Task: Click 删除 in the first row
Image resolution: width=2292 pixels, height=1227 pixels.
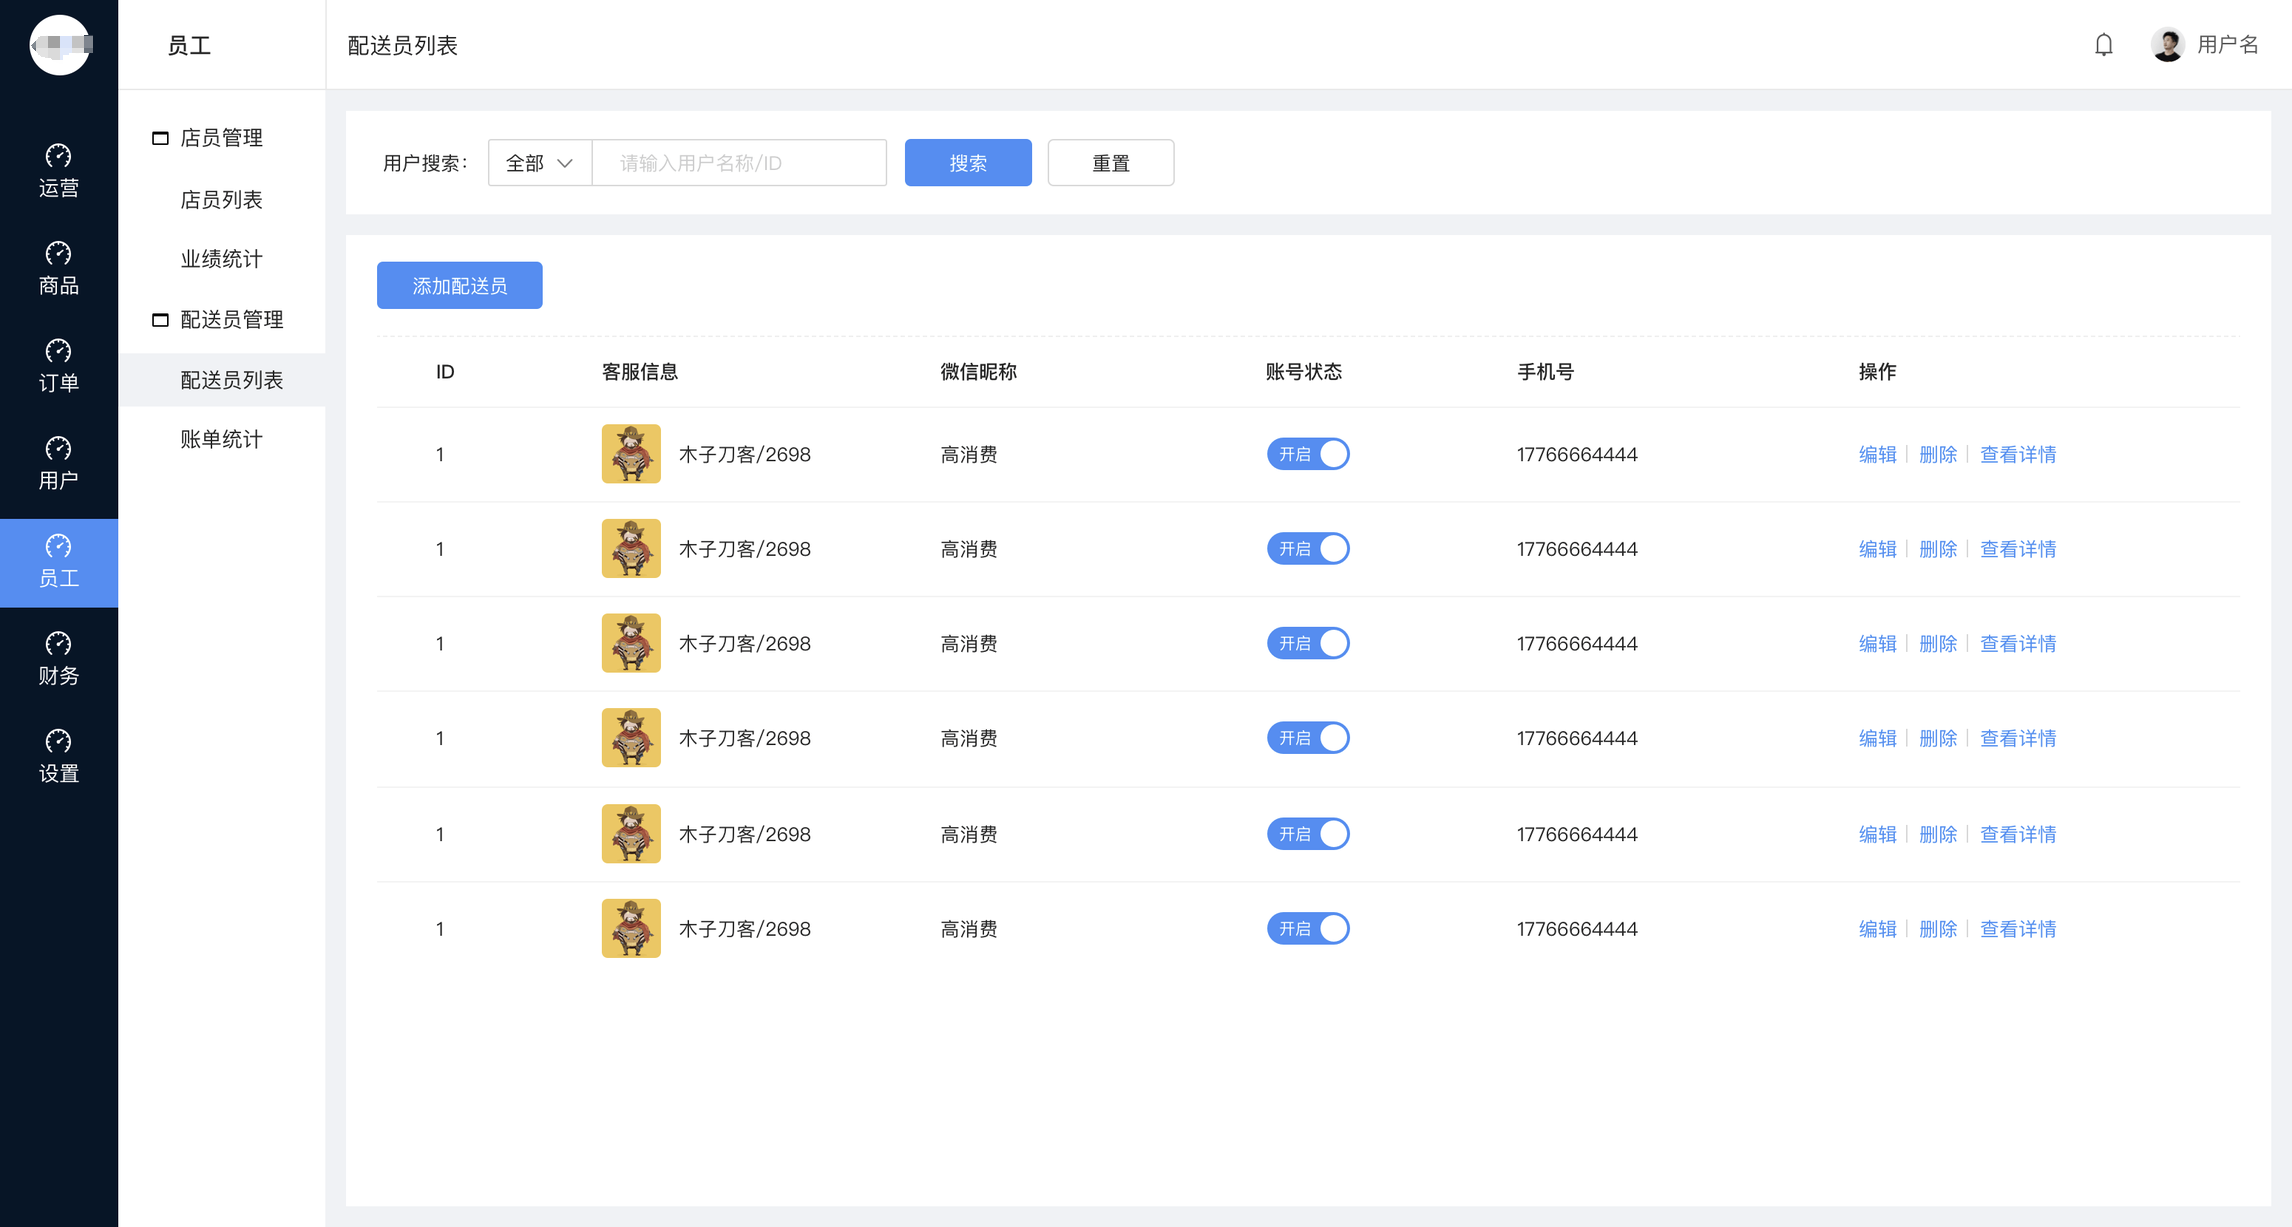Action: click(1938, 454)
